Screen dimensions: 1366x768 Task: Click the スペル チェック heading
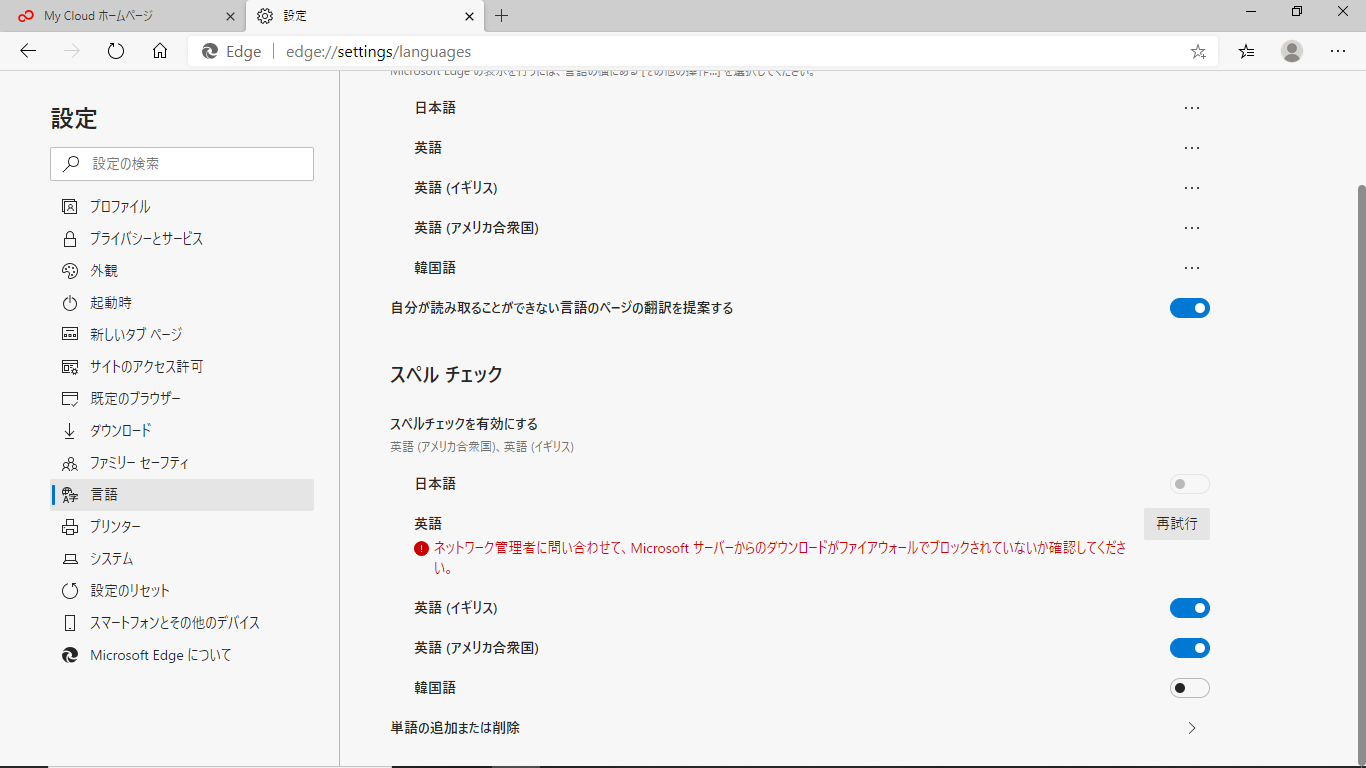coord(446,375)
